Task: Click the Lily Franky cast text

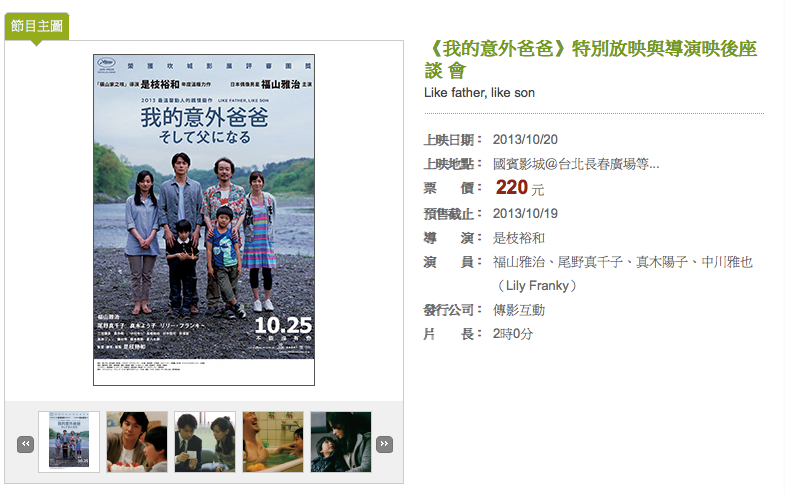Action: pyautogui.click(x=537, y=286)
